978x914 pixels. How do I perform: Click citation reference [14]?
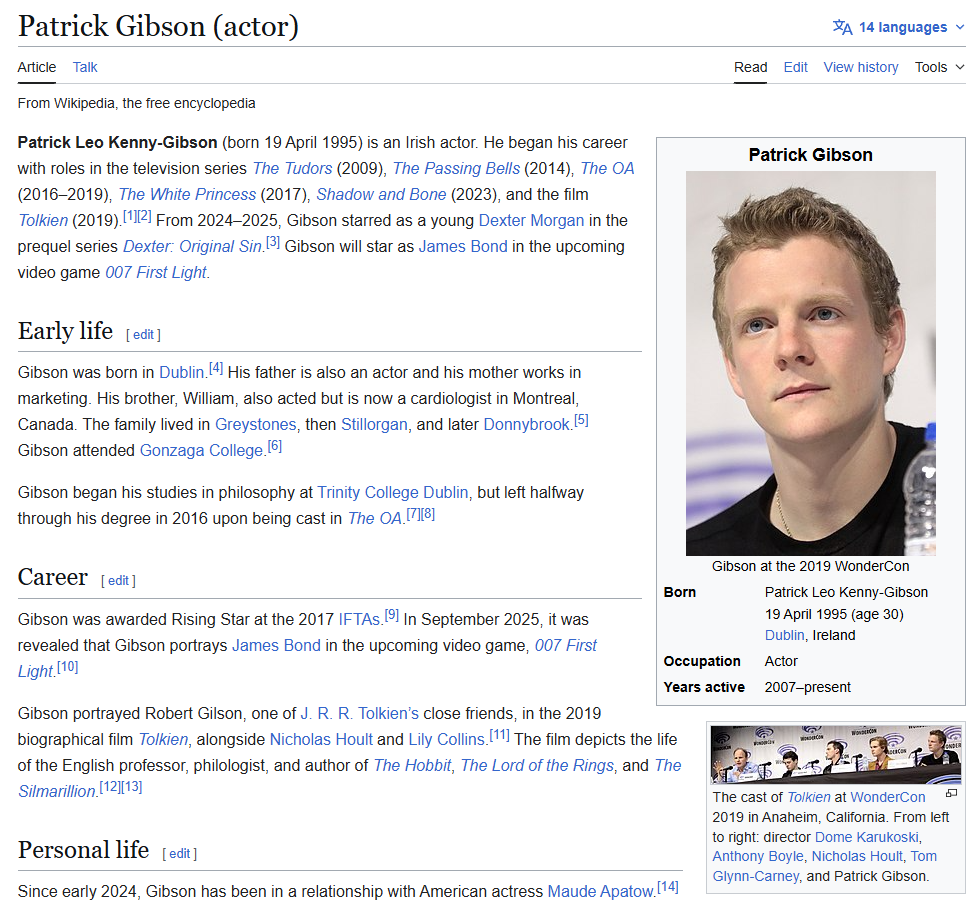coord(668,887)
